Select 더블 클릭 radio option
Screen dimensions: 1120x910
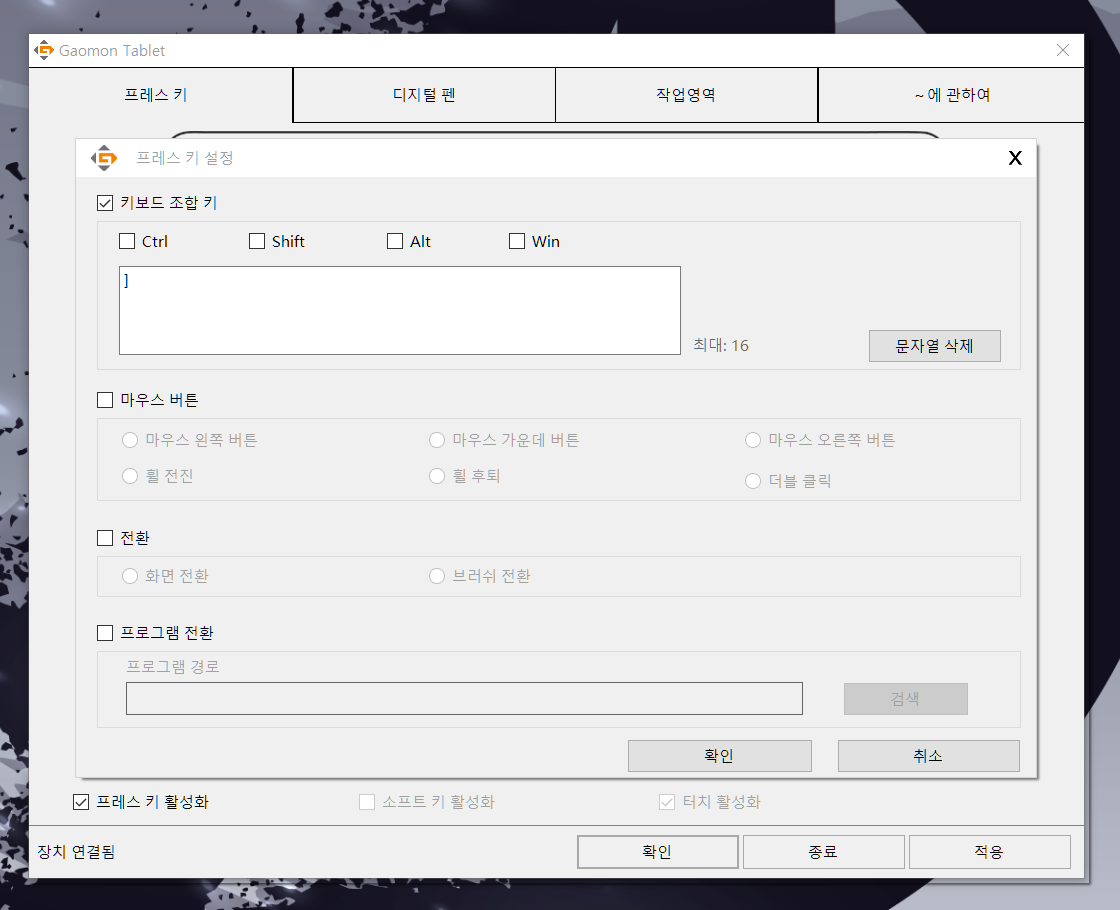click(753, 481)
